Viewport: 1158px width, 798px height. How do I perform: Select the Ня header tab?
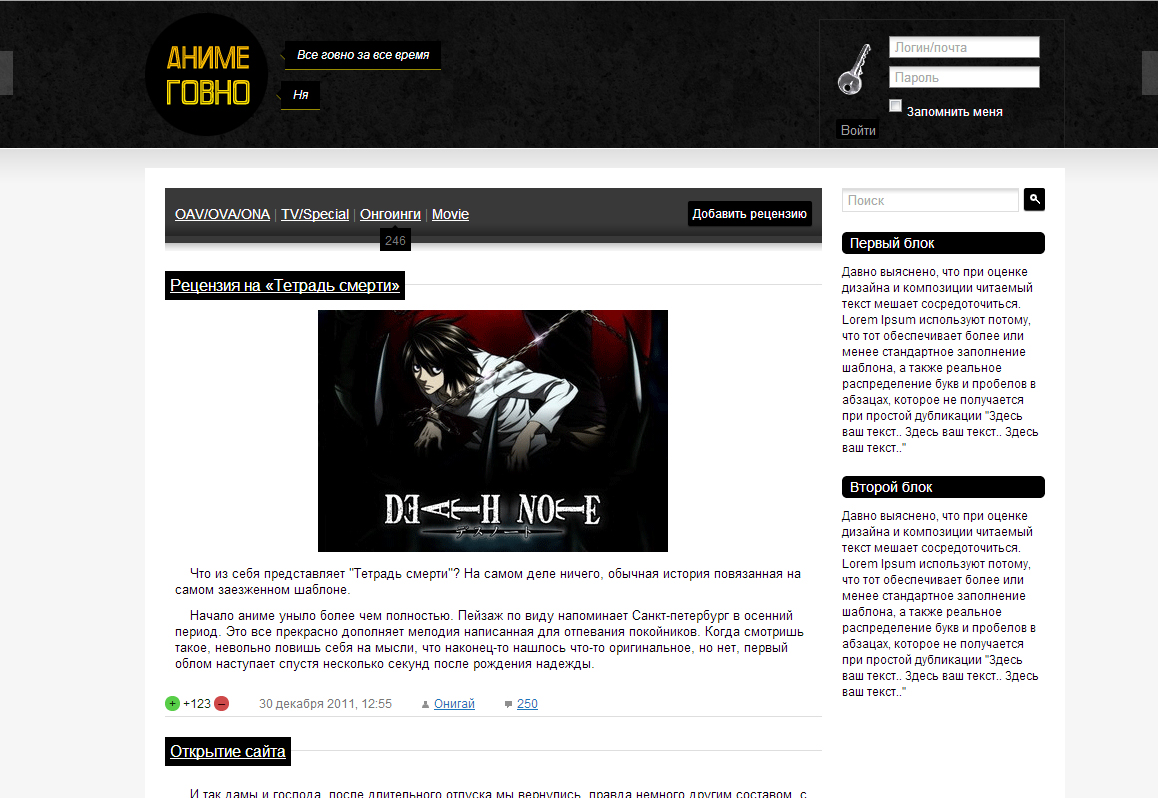point(301,94)
